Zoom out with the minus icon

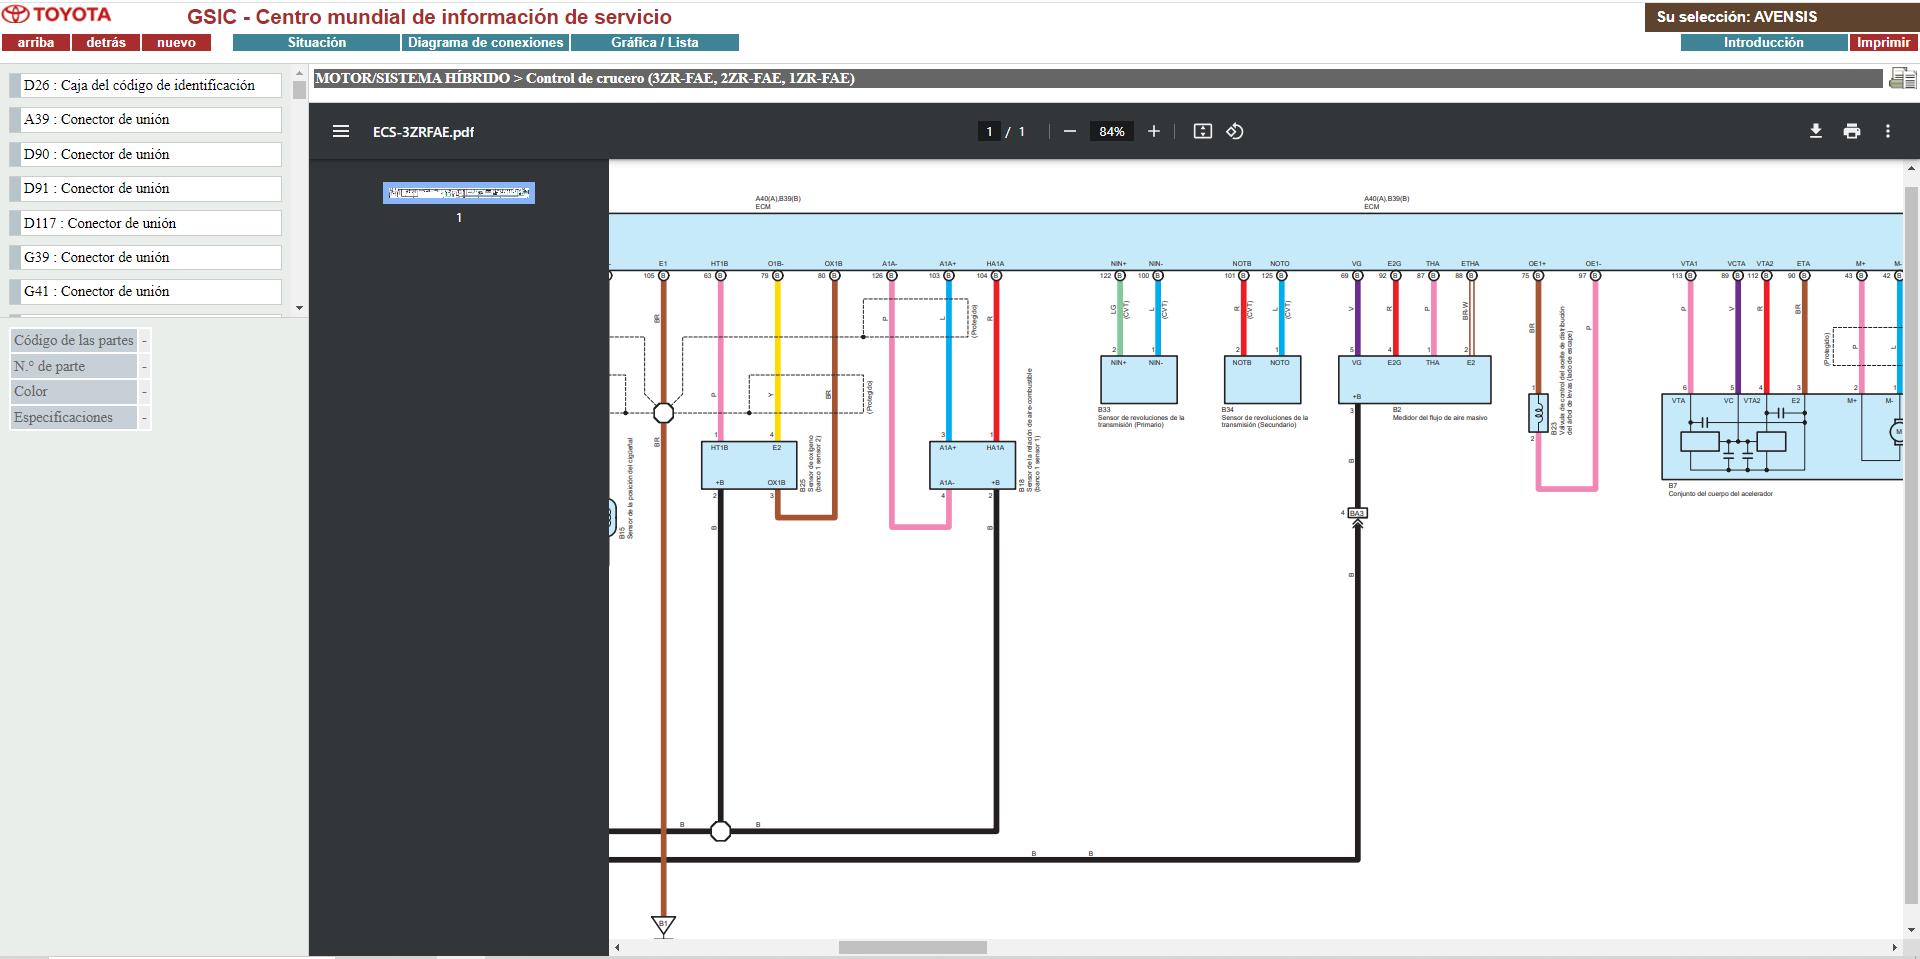click(1069, 131)
